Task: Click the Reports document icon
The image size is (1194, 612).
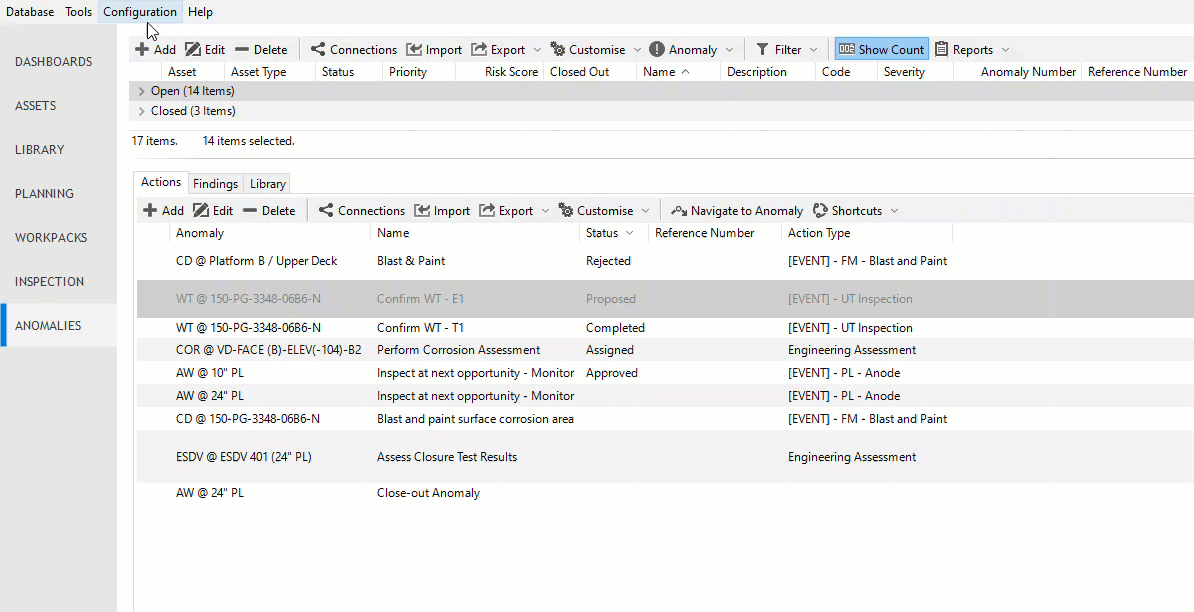Action: tap(941, 49)
